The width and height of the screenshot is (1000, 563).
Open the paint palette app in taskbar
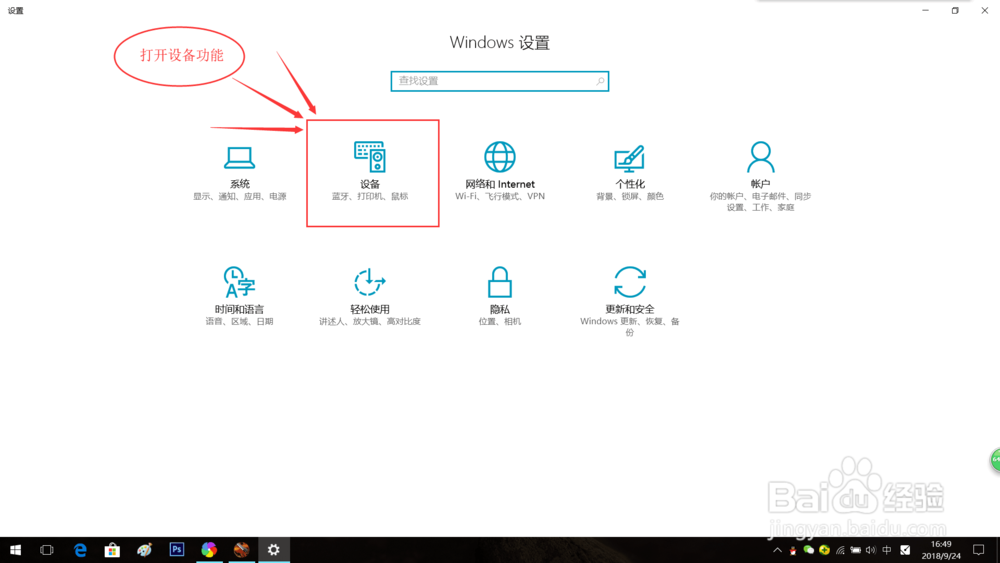pyautogui.click(x=145, y=550)
